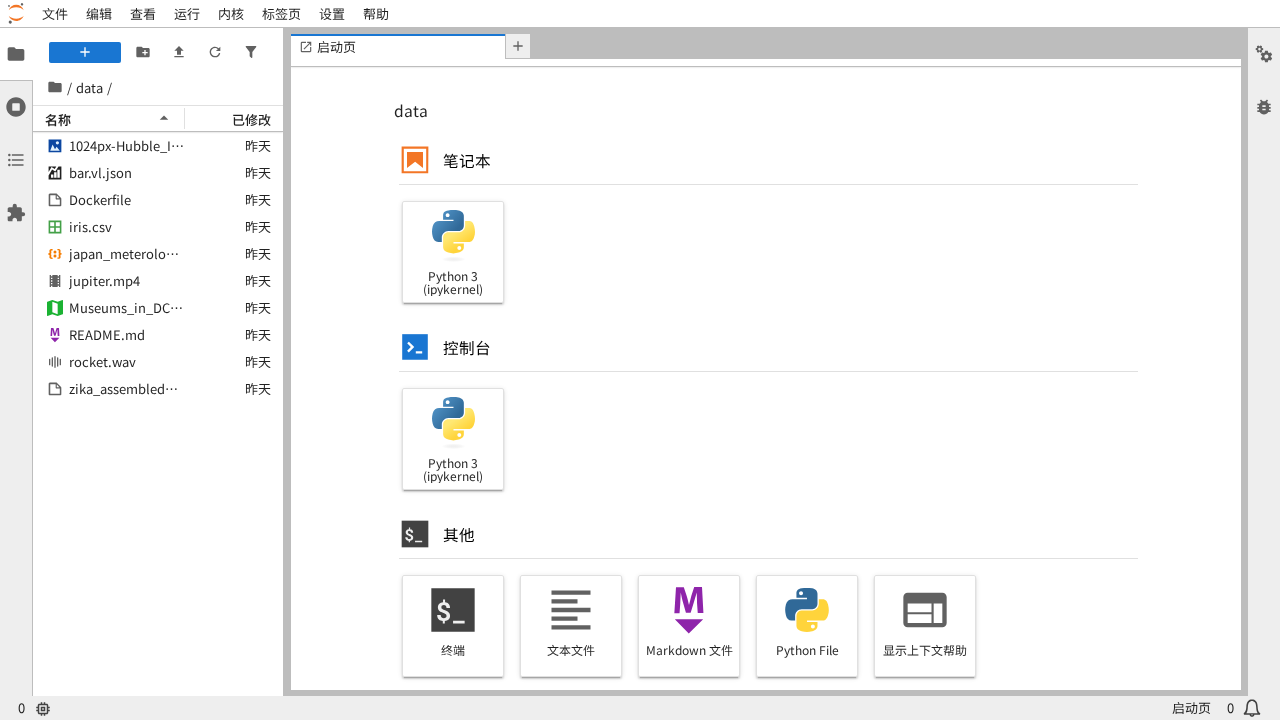Open the Extension Manager puzzle icon
Image resolution: width=1280 pixels, height=720 pixels.
point(16,213)
